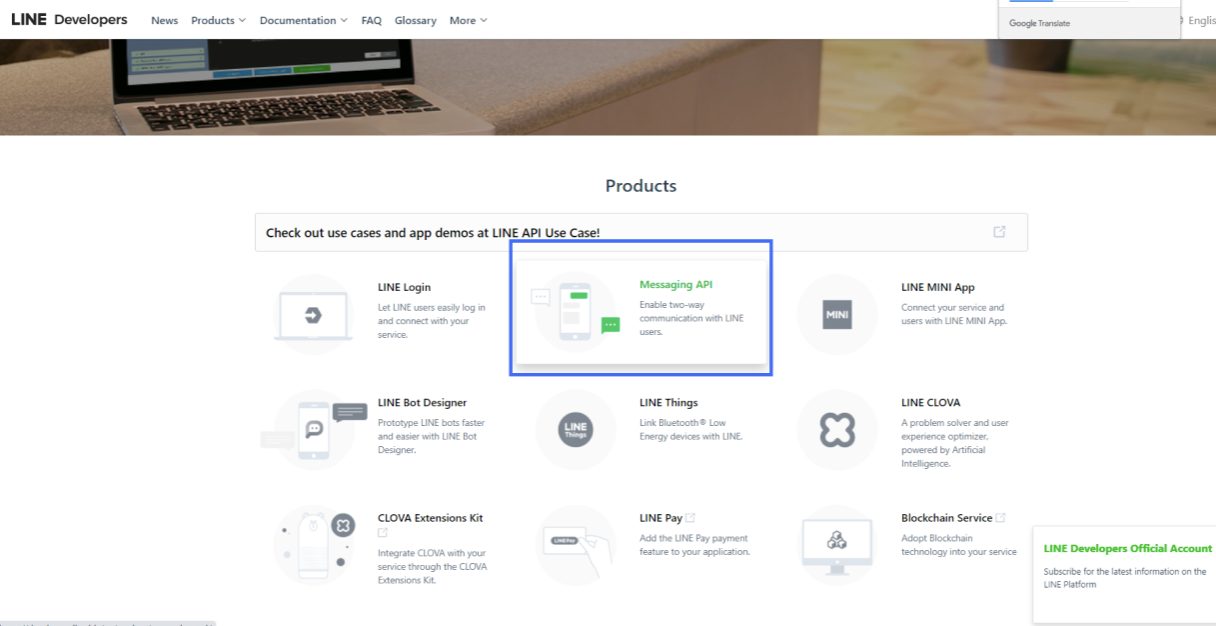Open the LINE Things title
Screen dimensions: 1216x626
pyautogui.click(x=669, y=403)
